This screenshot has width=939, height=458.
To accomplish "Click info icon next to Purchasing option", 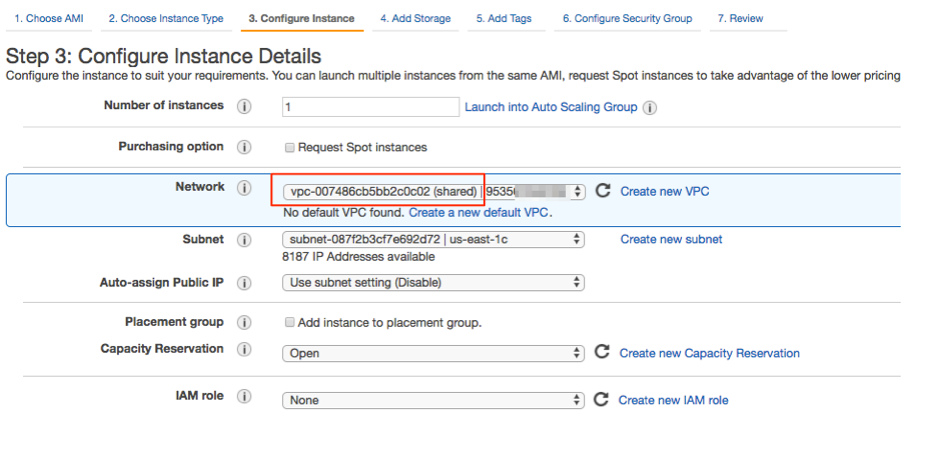I will click(x=244, y=147).
